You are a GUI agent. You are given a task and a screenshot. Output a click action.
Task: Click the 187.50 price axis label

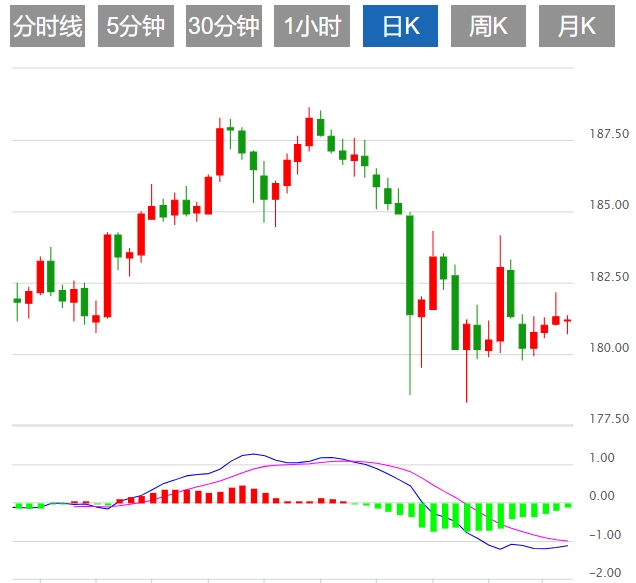coord(609,133)
